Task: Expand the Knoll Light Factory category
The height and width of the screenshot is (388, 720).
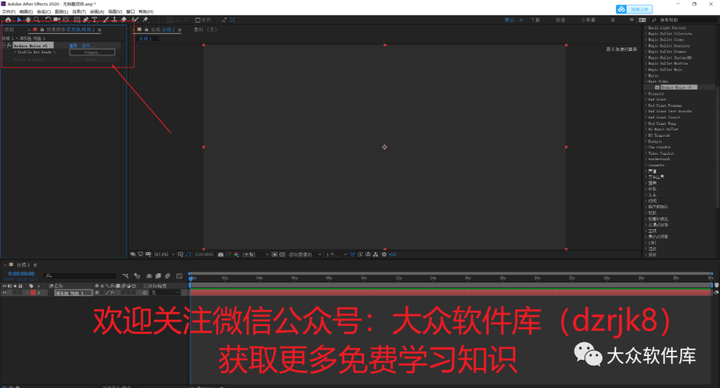Action: pyautogui.click(x=646, y=28)
